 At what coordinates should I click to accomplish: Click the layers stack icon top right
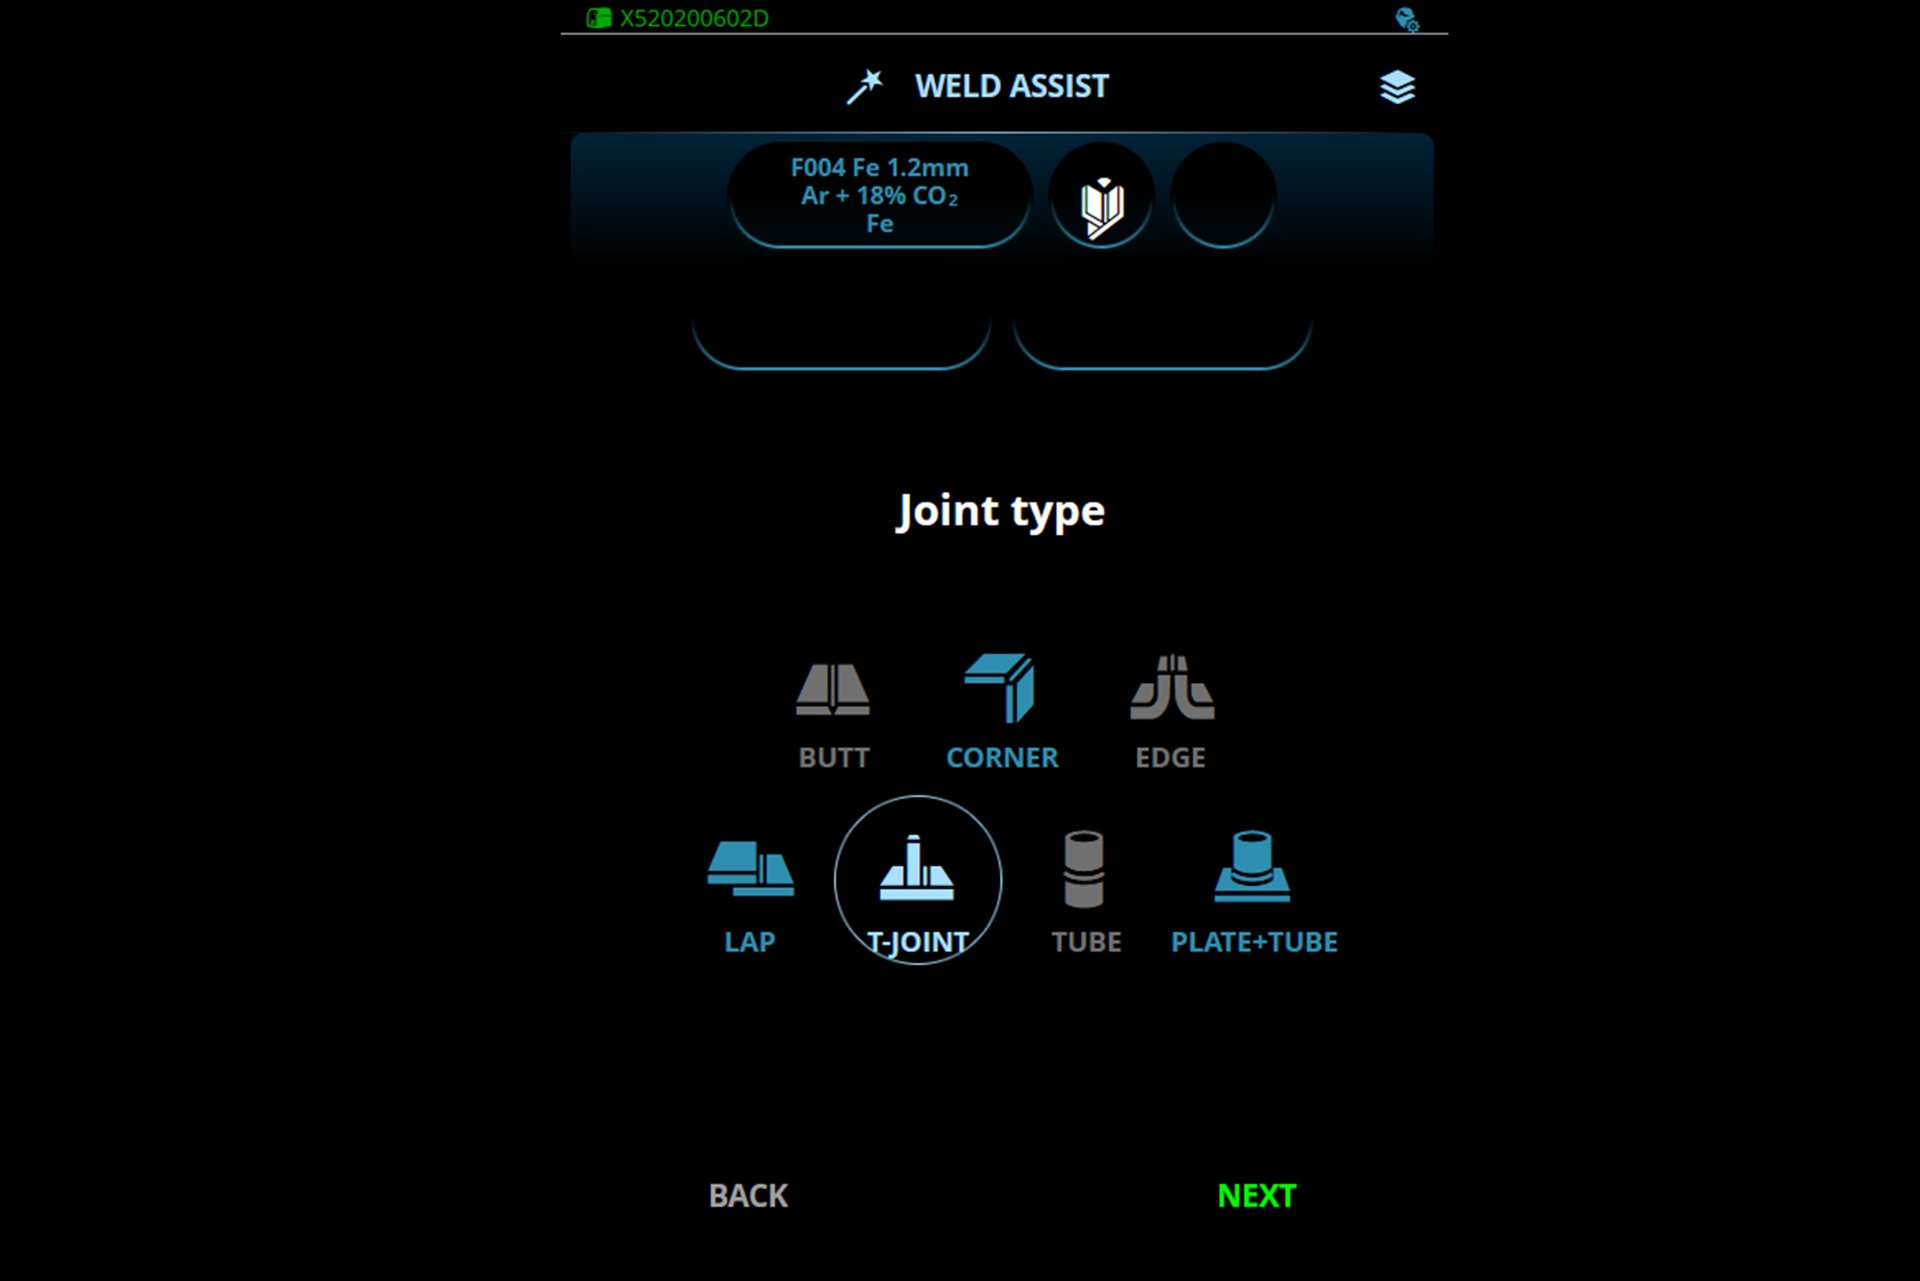coord(1397,86)
